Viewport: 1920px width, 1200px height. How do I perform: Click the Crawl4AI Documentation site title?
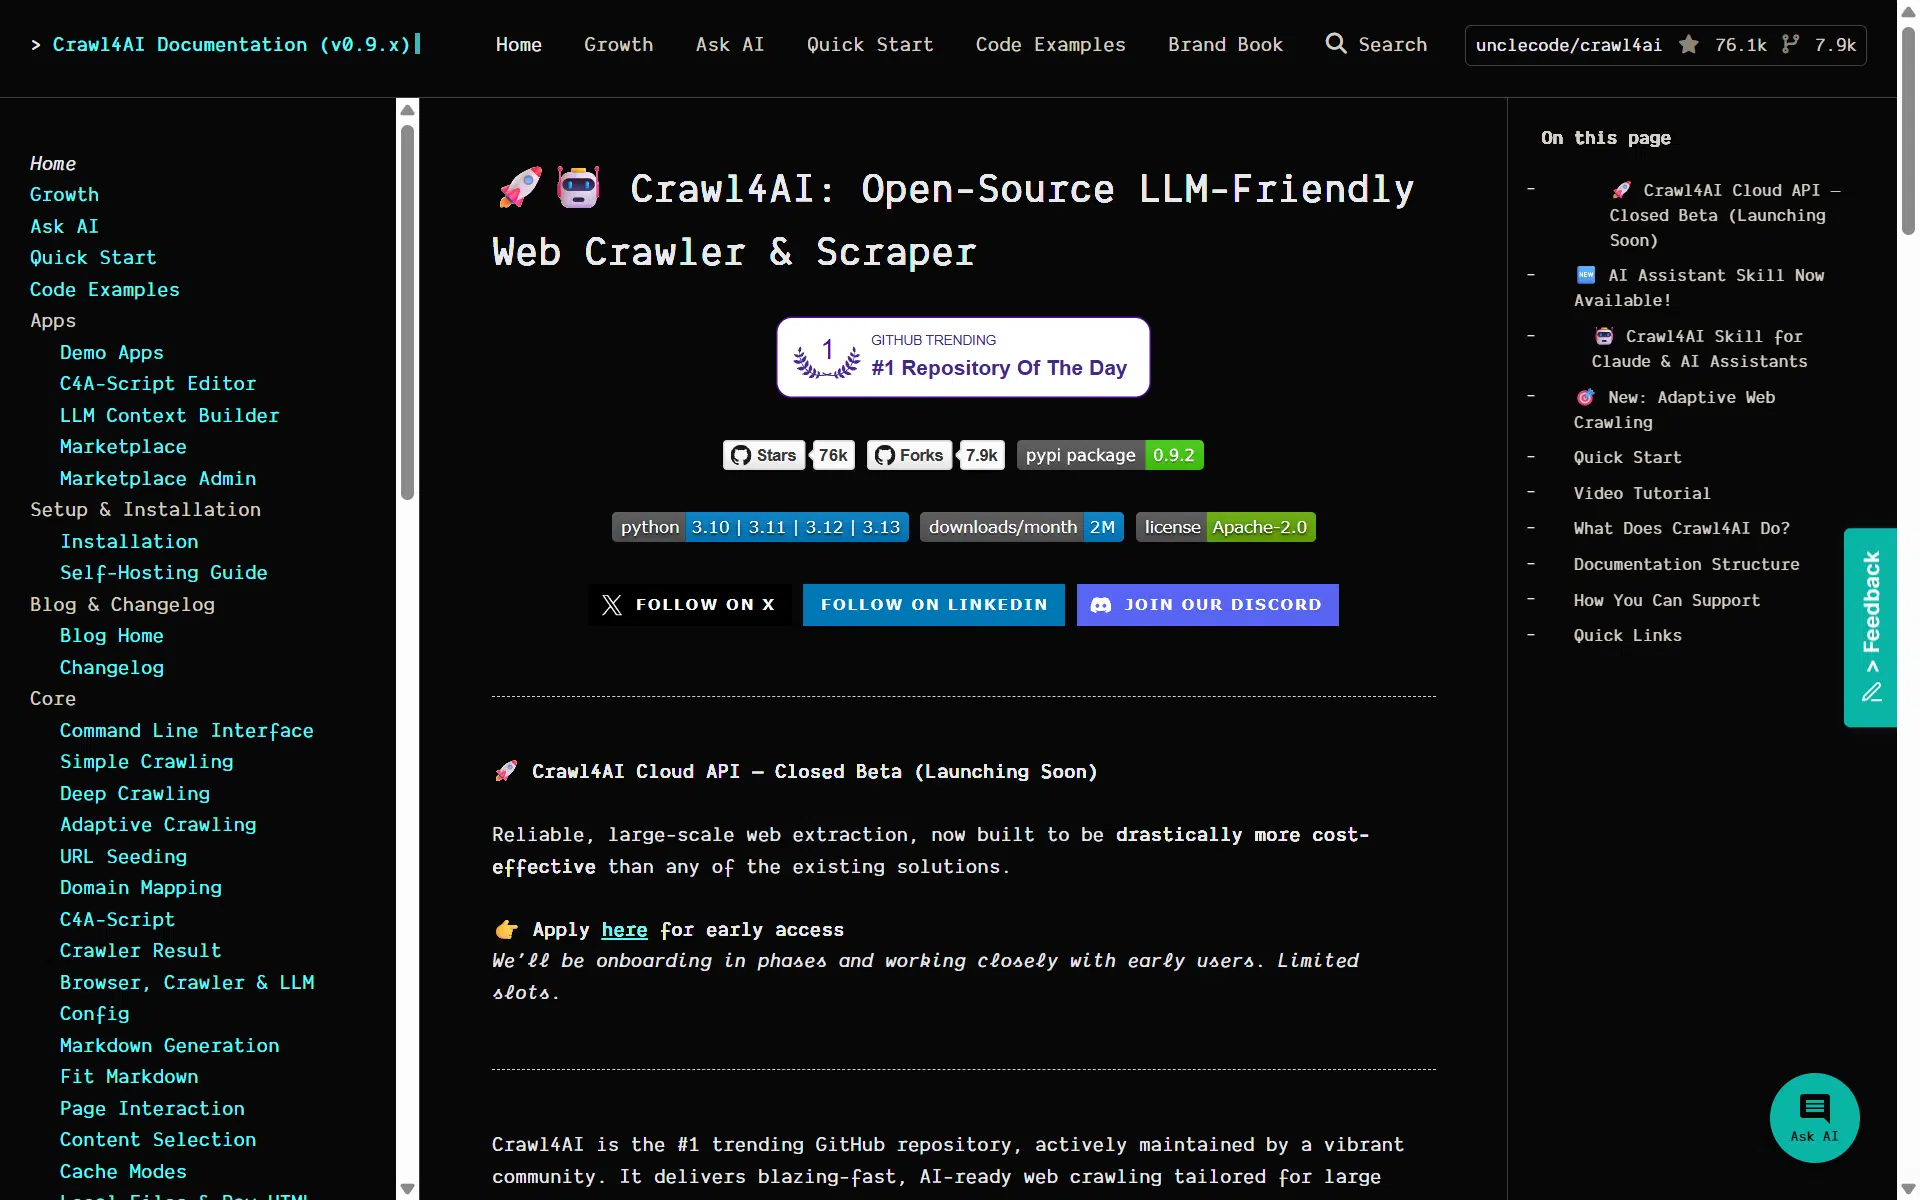click(231, 44)
